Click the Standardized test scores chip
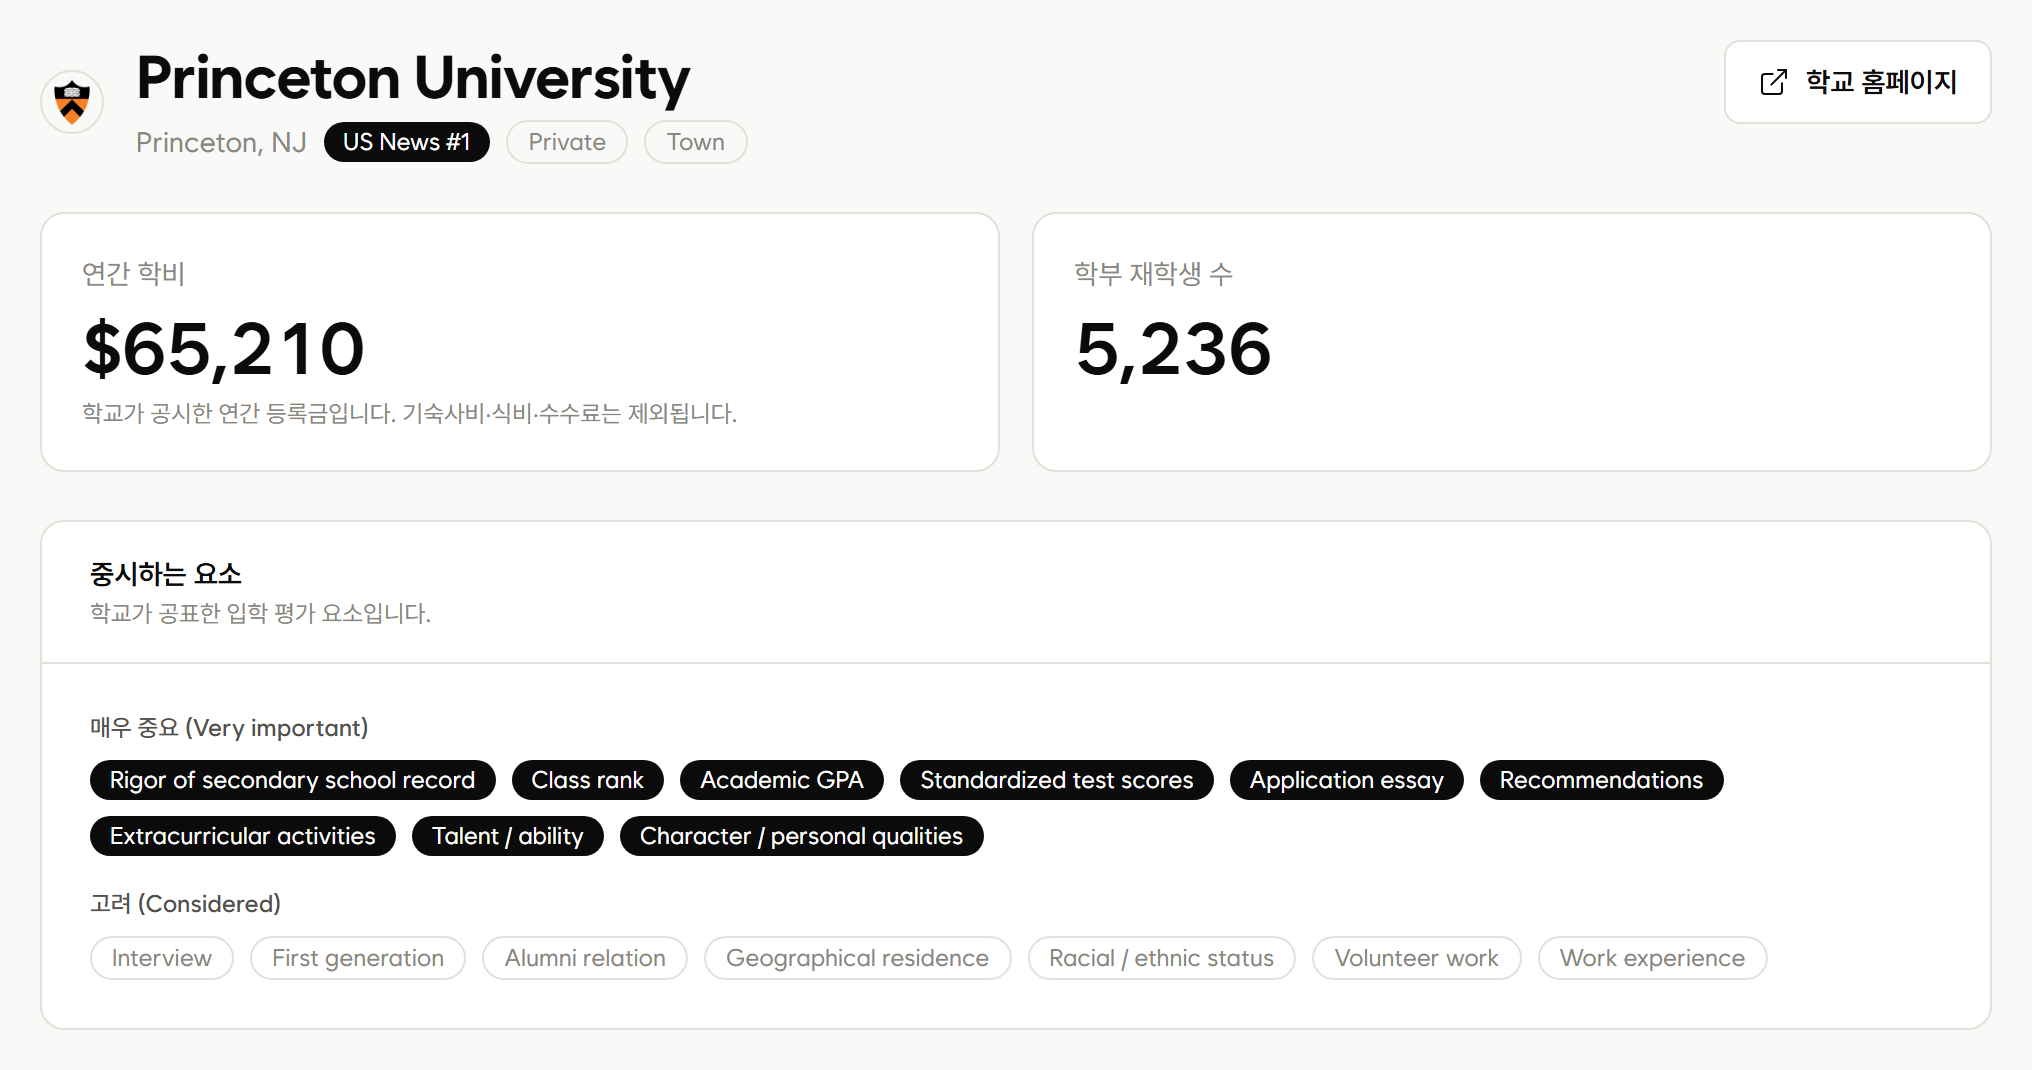2032x1070 pixels. coord(1056,780)
